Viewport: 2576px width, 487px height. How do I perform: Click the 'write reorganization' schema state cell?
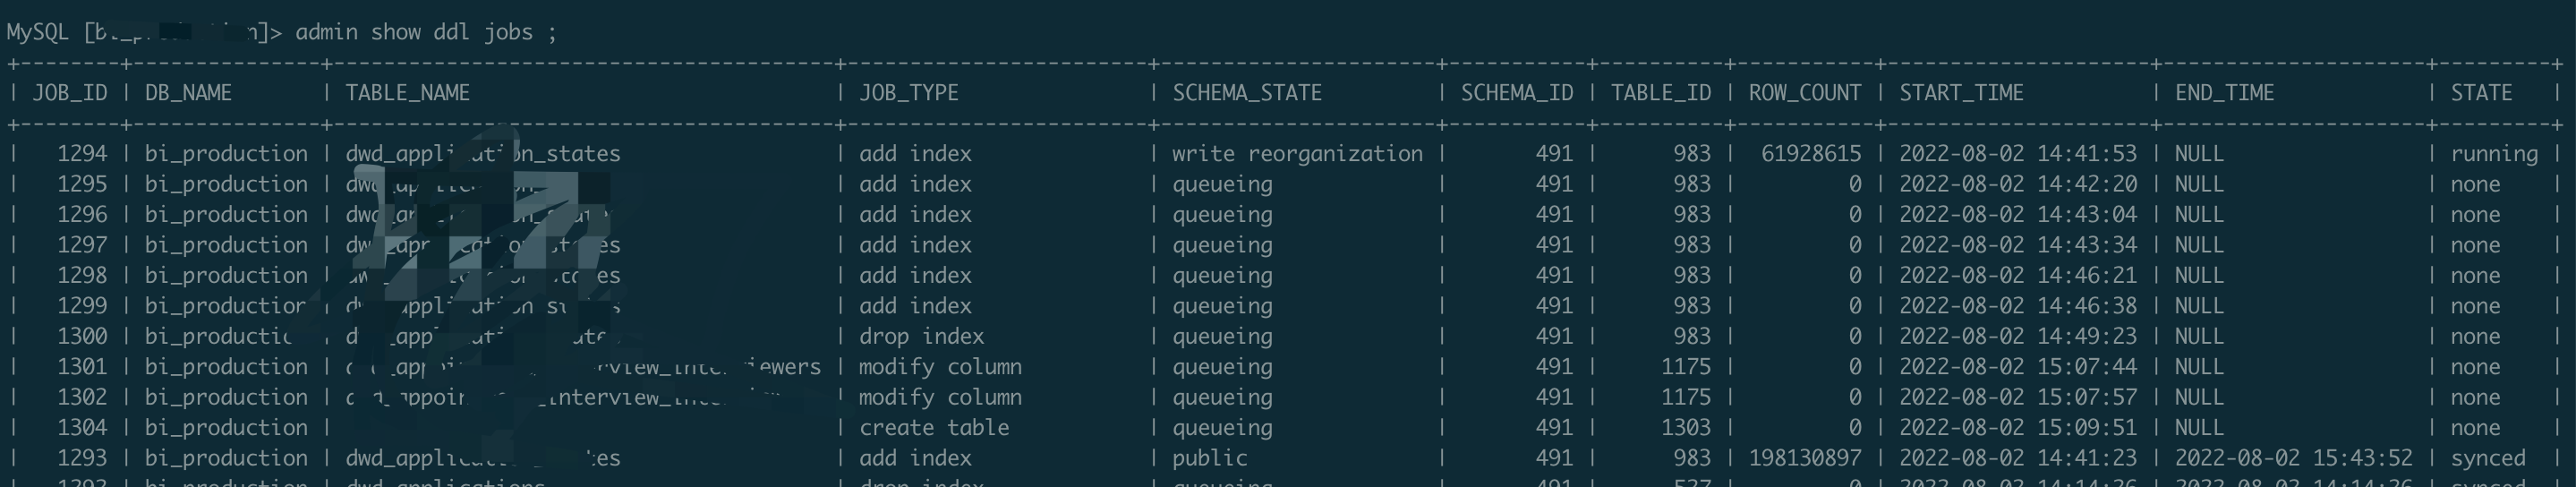(x=1297, y=154)
